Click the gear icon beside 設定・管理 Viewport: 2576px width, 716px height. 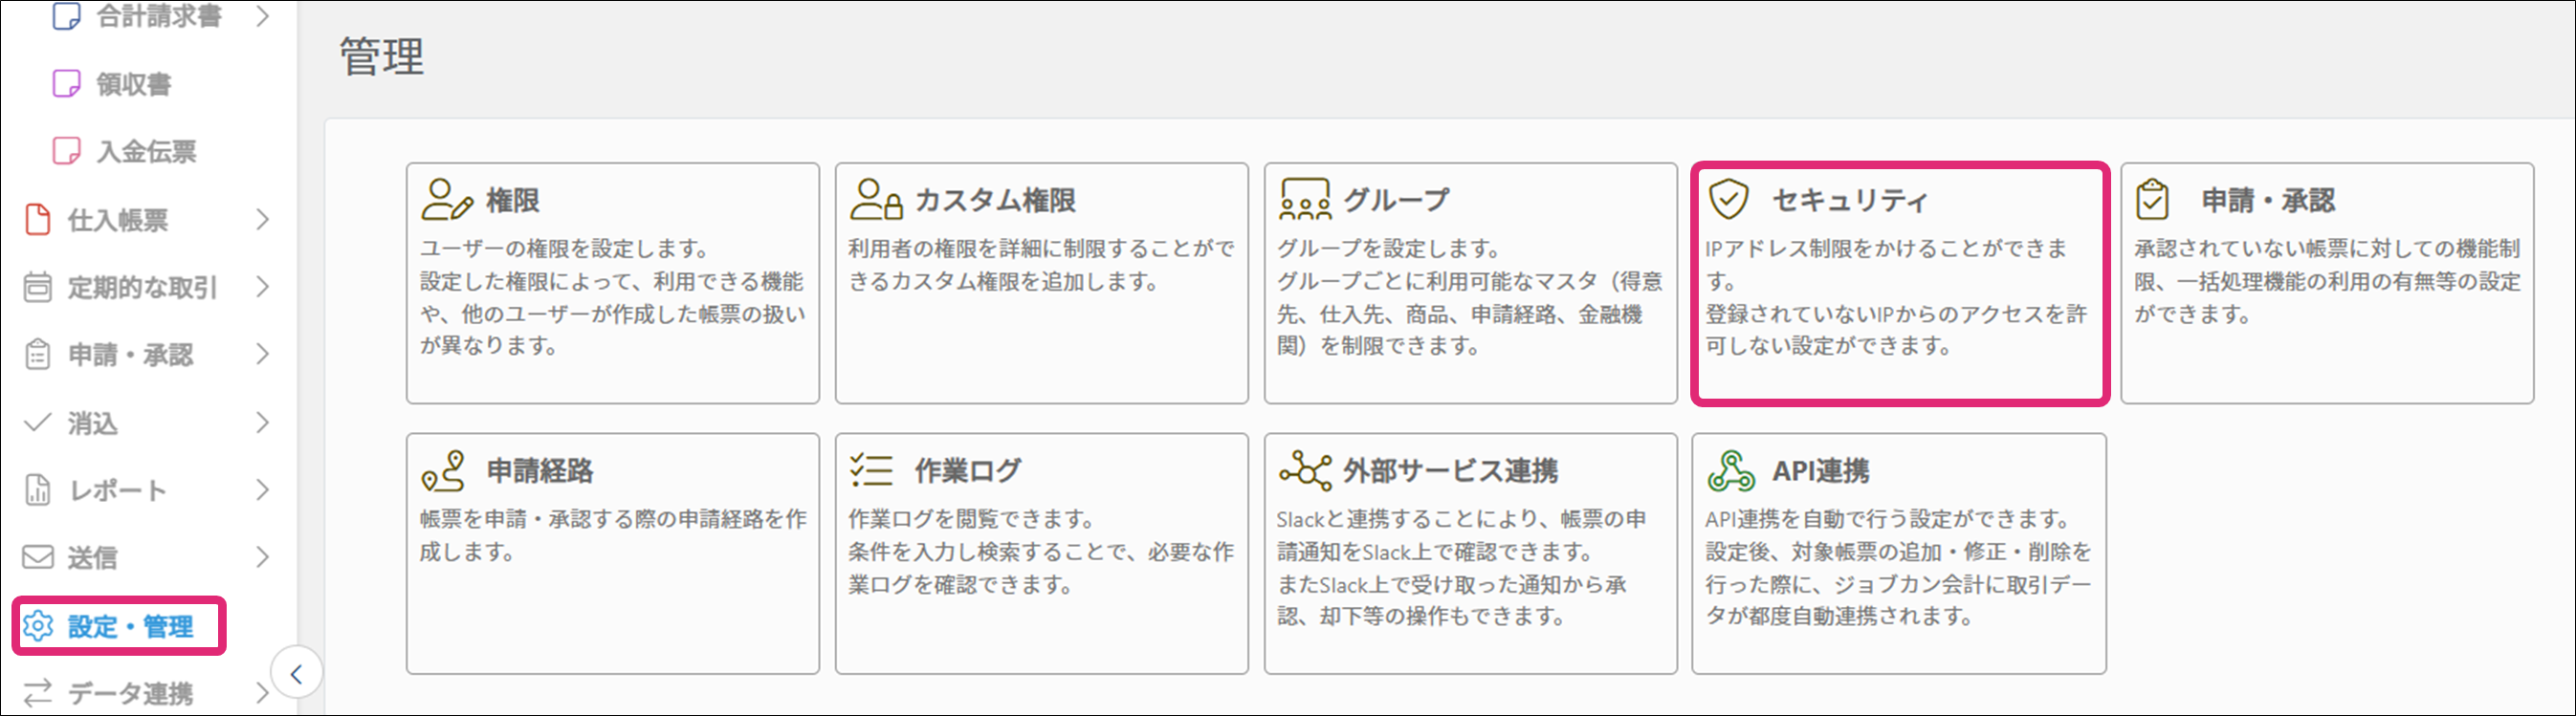38,626
